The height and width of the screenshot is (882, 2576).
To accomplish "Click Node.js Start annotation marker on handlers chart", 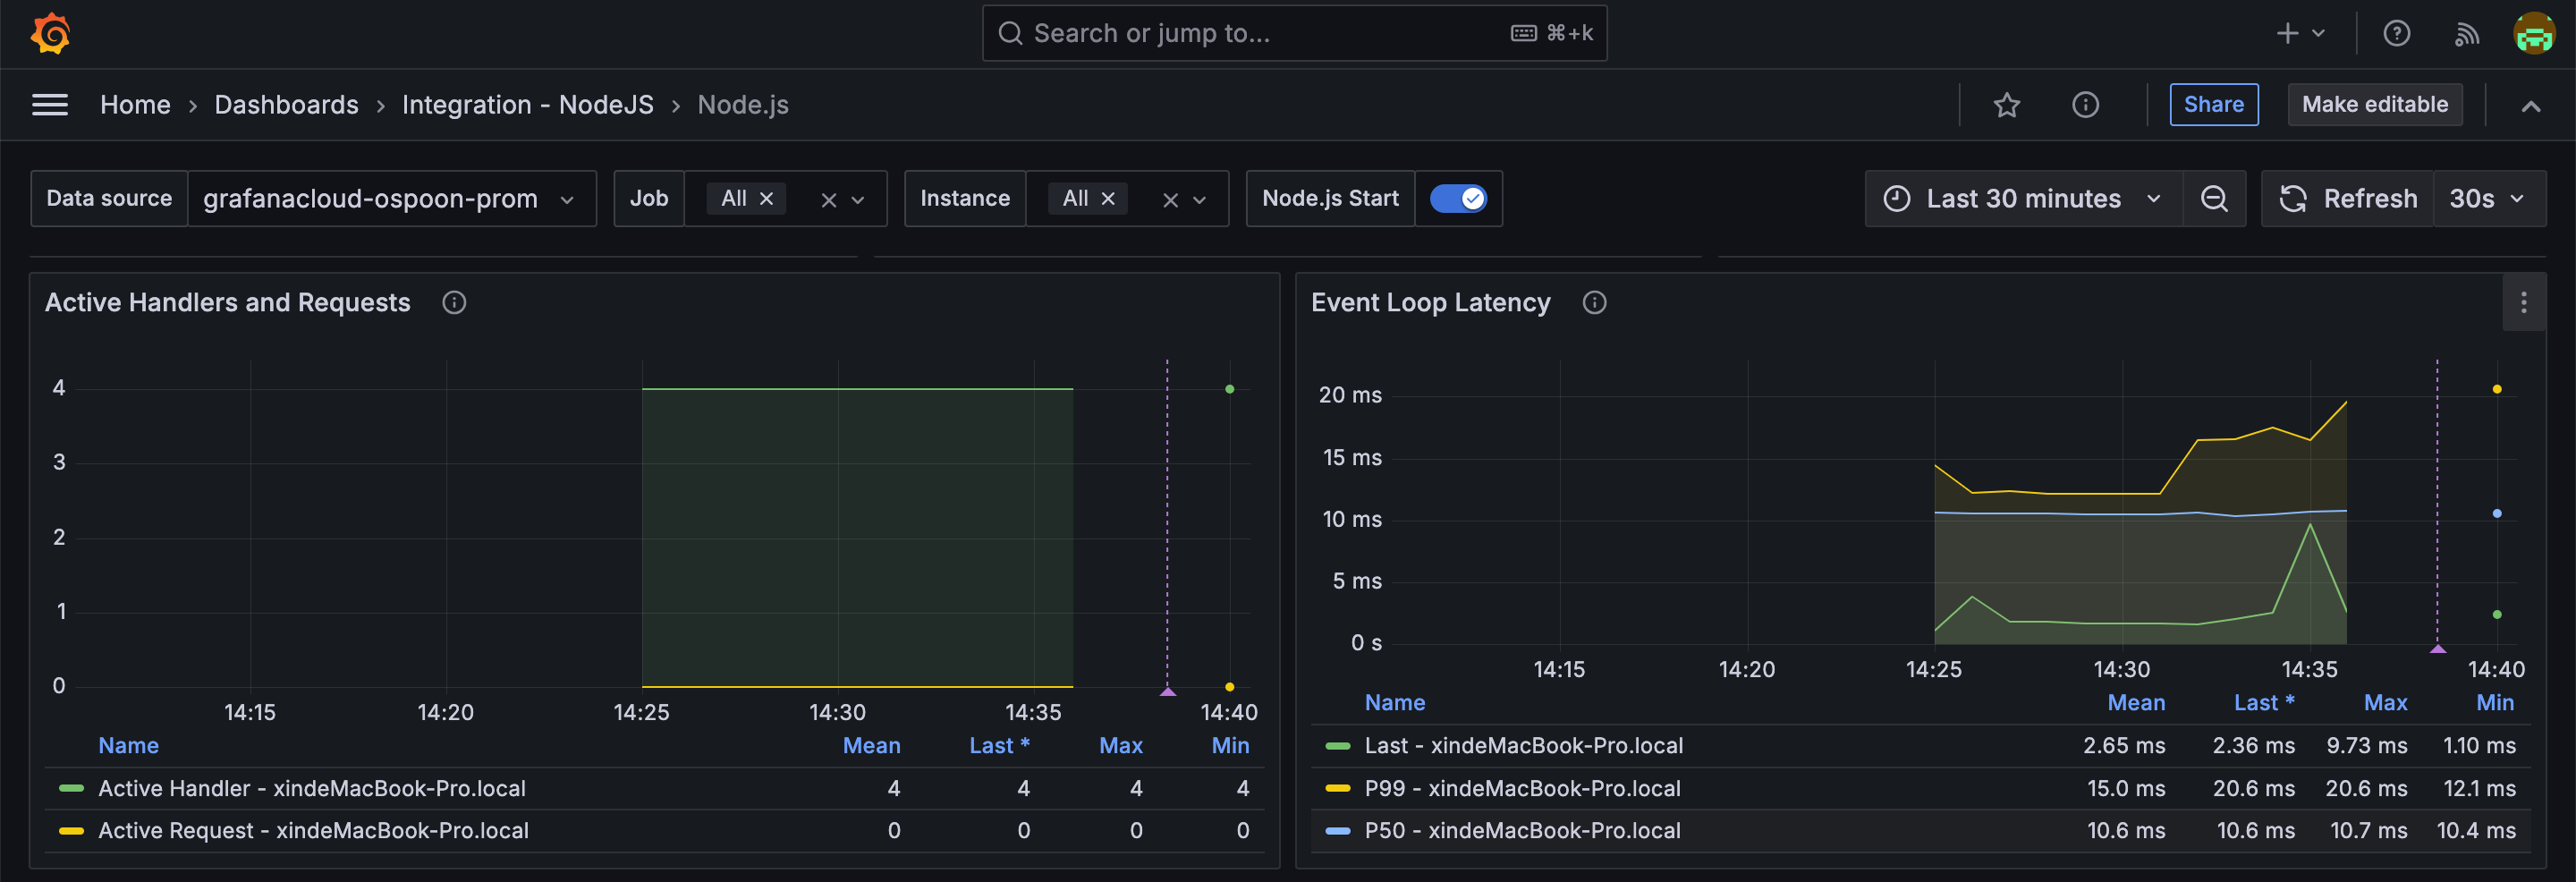I will [1167, 691].
